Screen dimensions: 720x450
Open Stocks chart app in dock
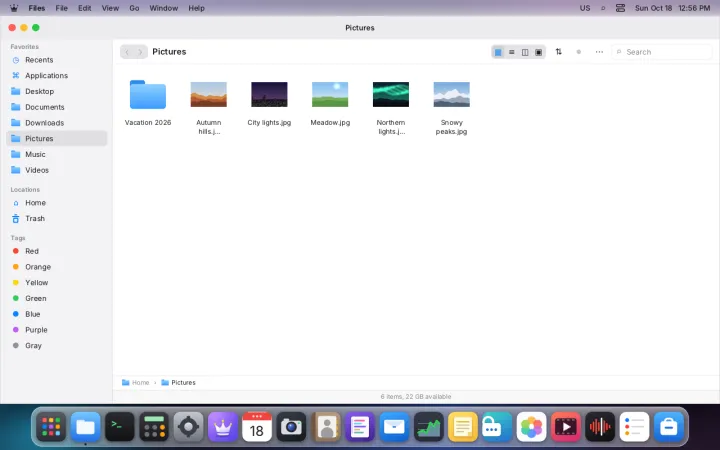(x=428, y=427)
